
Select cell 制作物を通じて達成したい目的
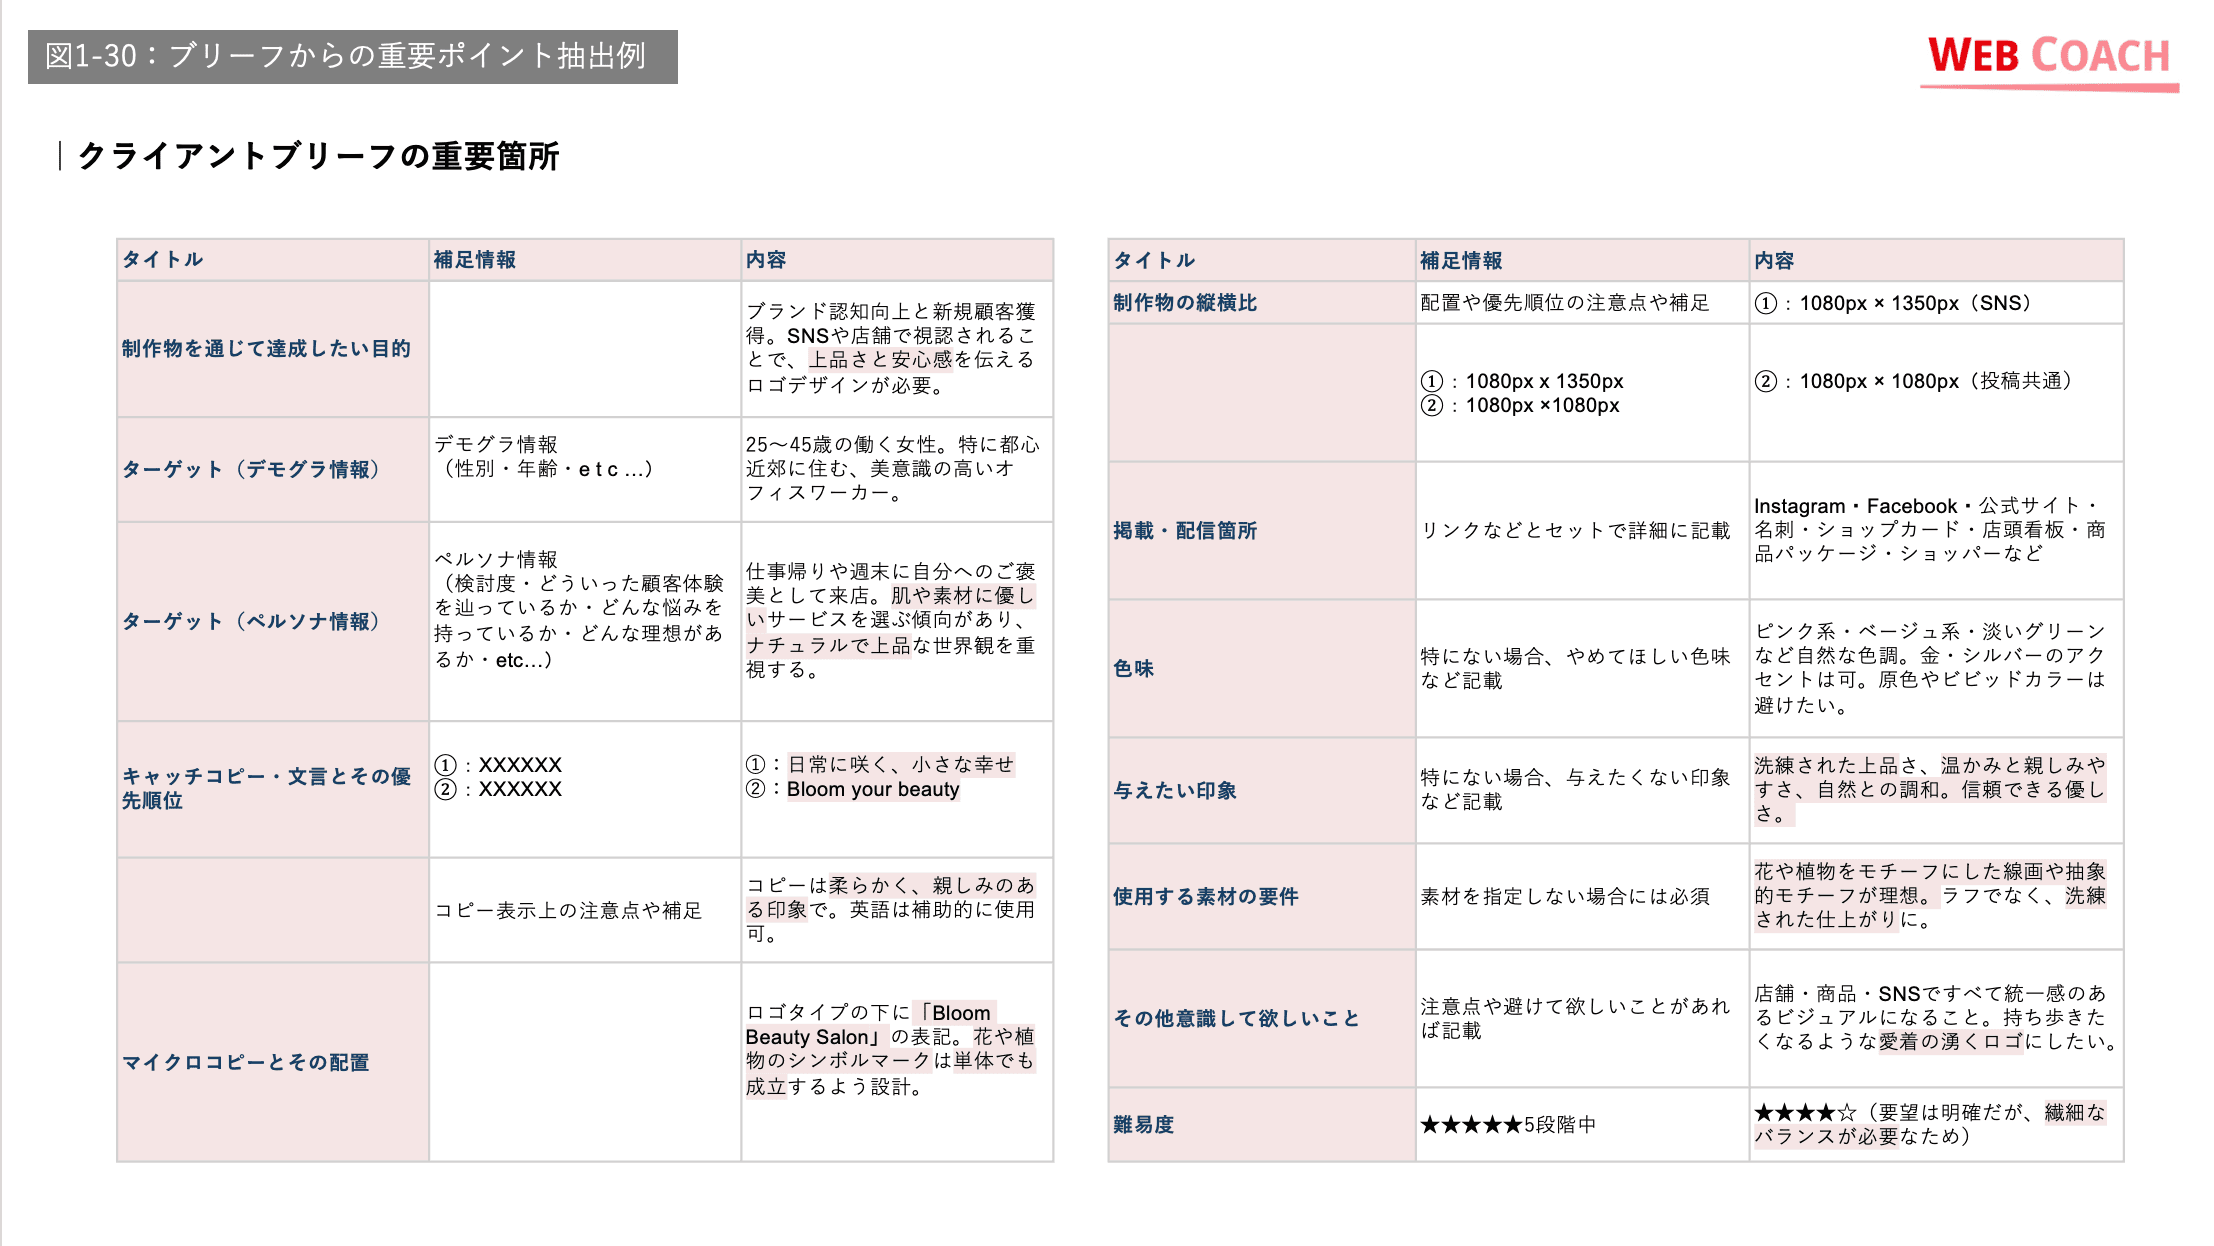click(x=273, y=349)
